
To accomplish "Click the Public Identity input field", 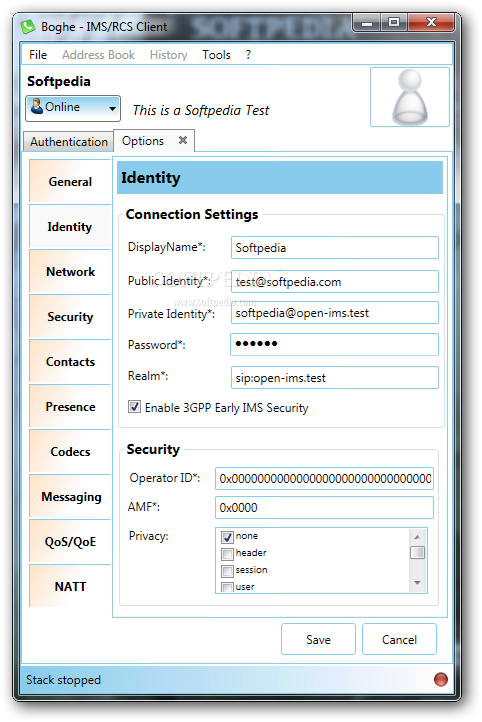I will (x=335, y=281).
